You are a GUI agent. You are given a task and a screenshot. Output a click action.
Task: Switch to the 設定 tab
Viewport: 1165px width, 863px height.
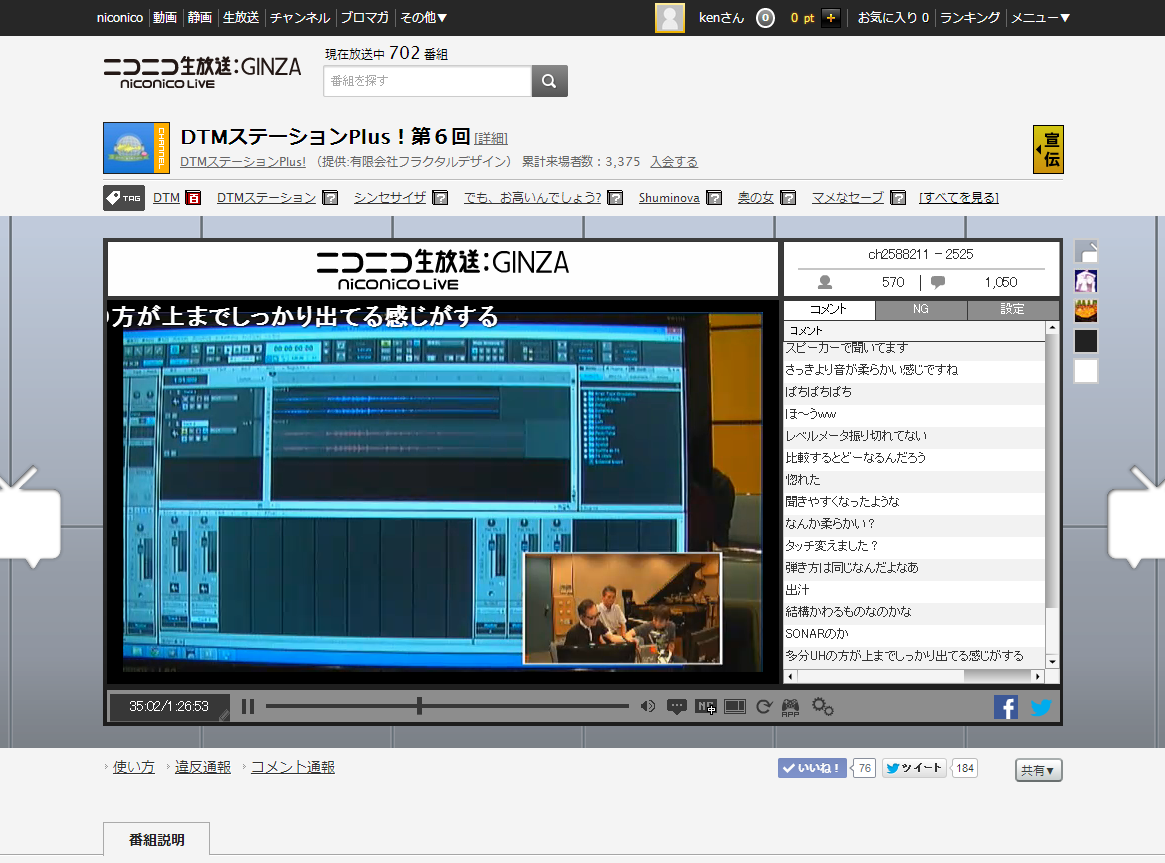point(1013,309)
